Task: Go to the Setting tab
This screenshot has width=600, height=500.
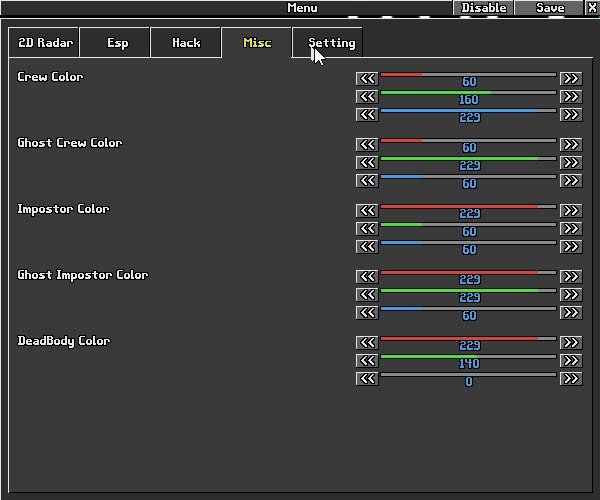Action: click(x=328, y=42)
